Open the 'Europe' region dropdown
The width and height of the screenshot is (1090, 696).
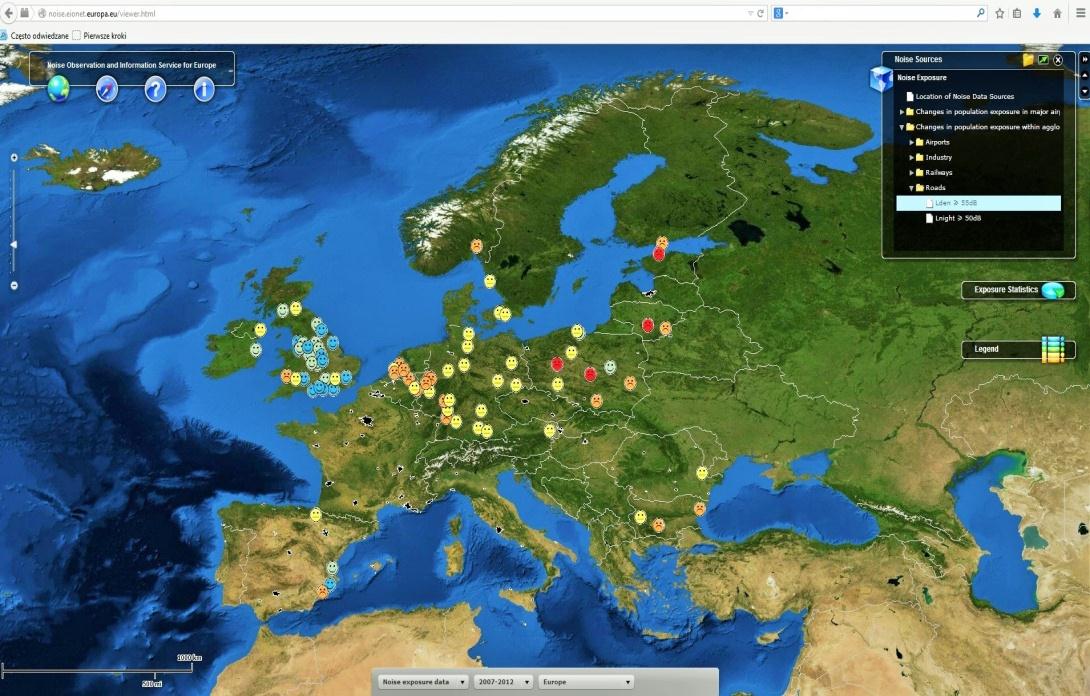click(586, 682)
